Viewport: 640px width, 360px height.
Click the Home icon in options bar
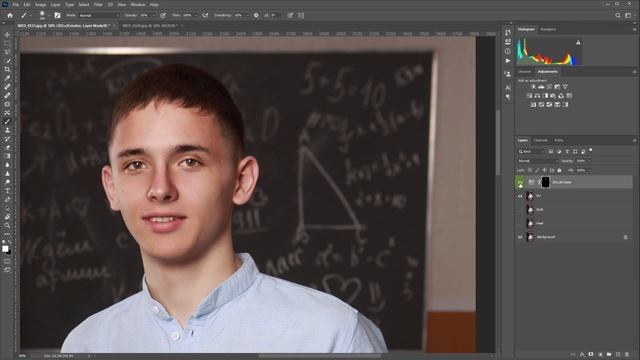pyautogui.click(x=10, y=15)
